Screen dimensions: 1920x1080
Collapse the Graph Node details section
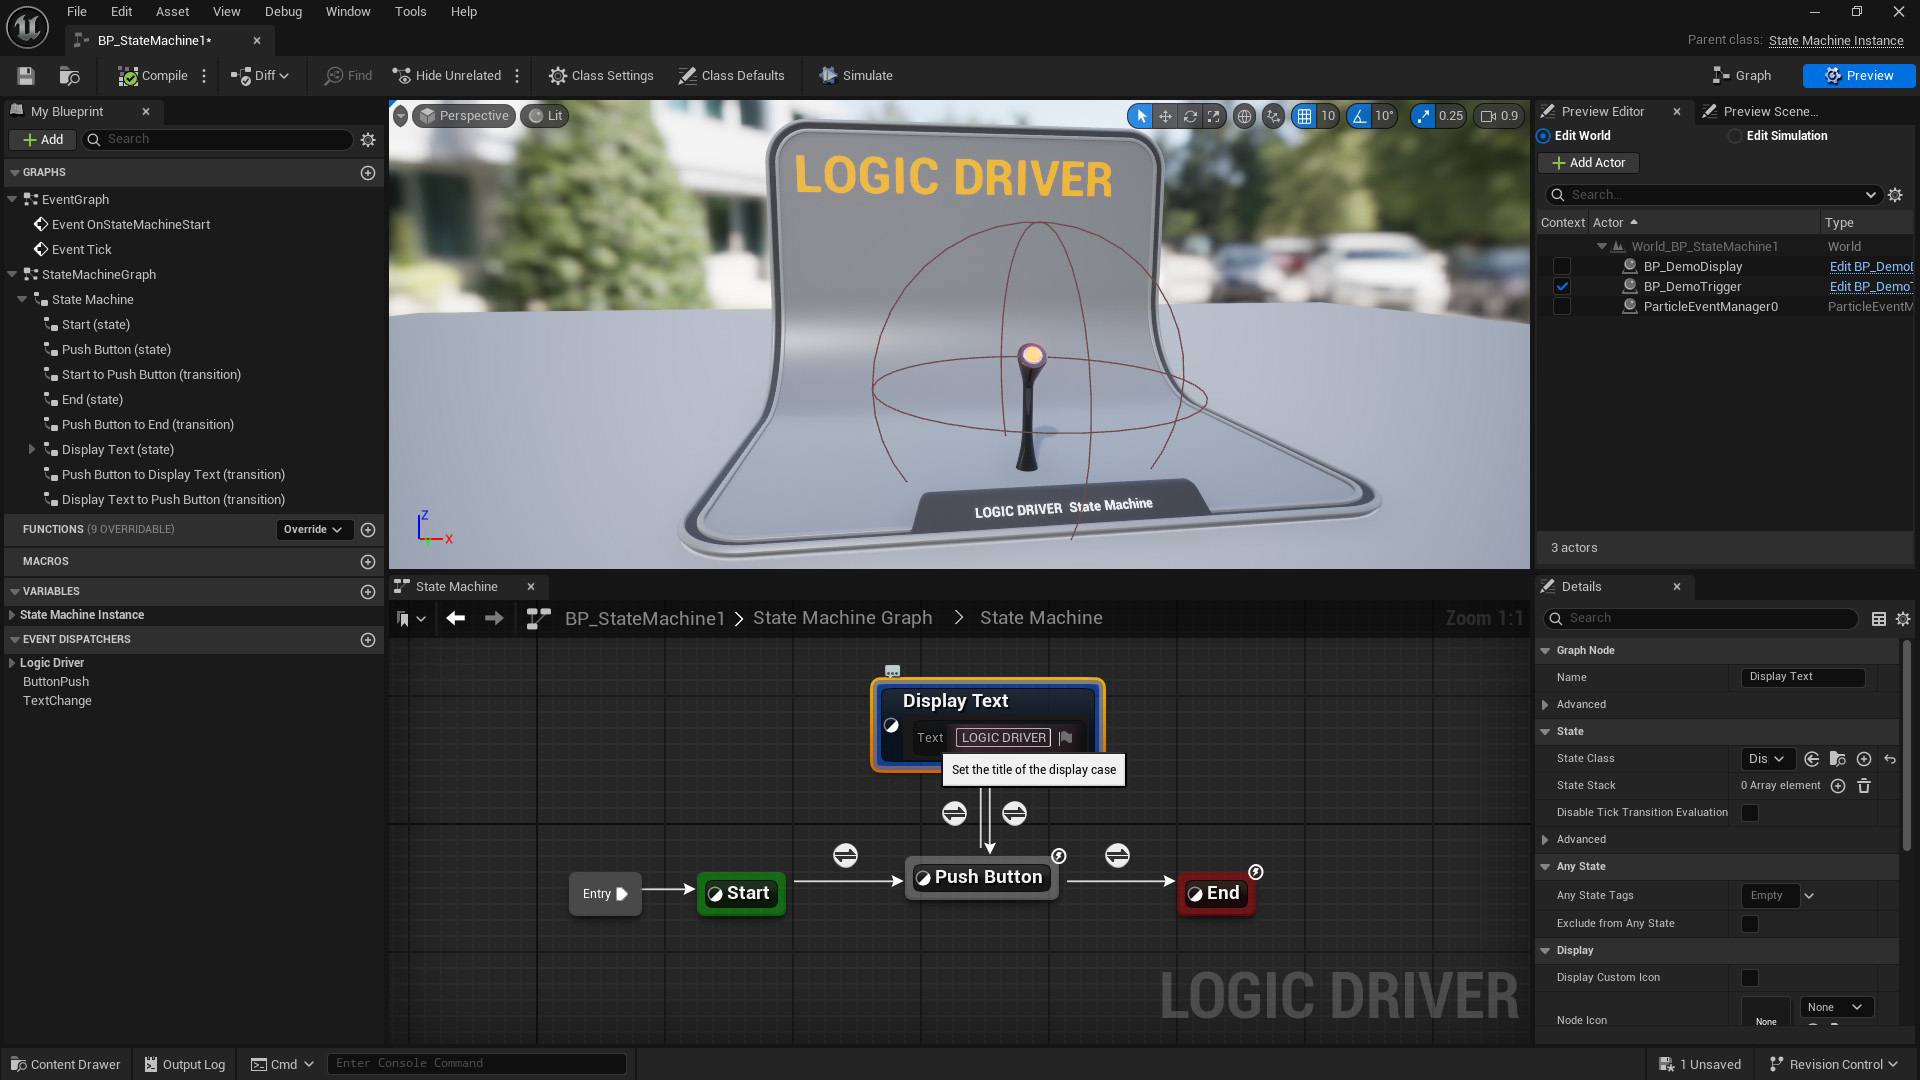1546,651
